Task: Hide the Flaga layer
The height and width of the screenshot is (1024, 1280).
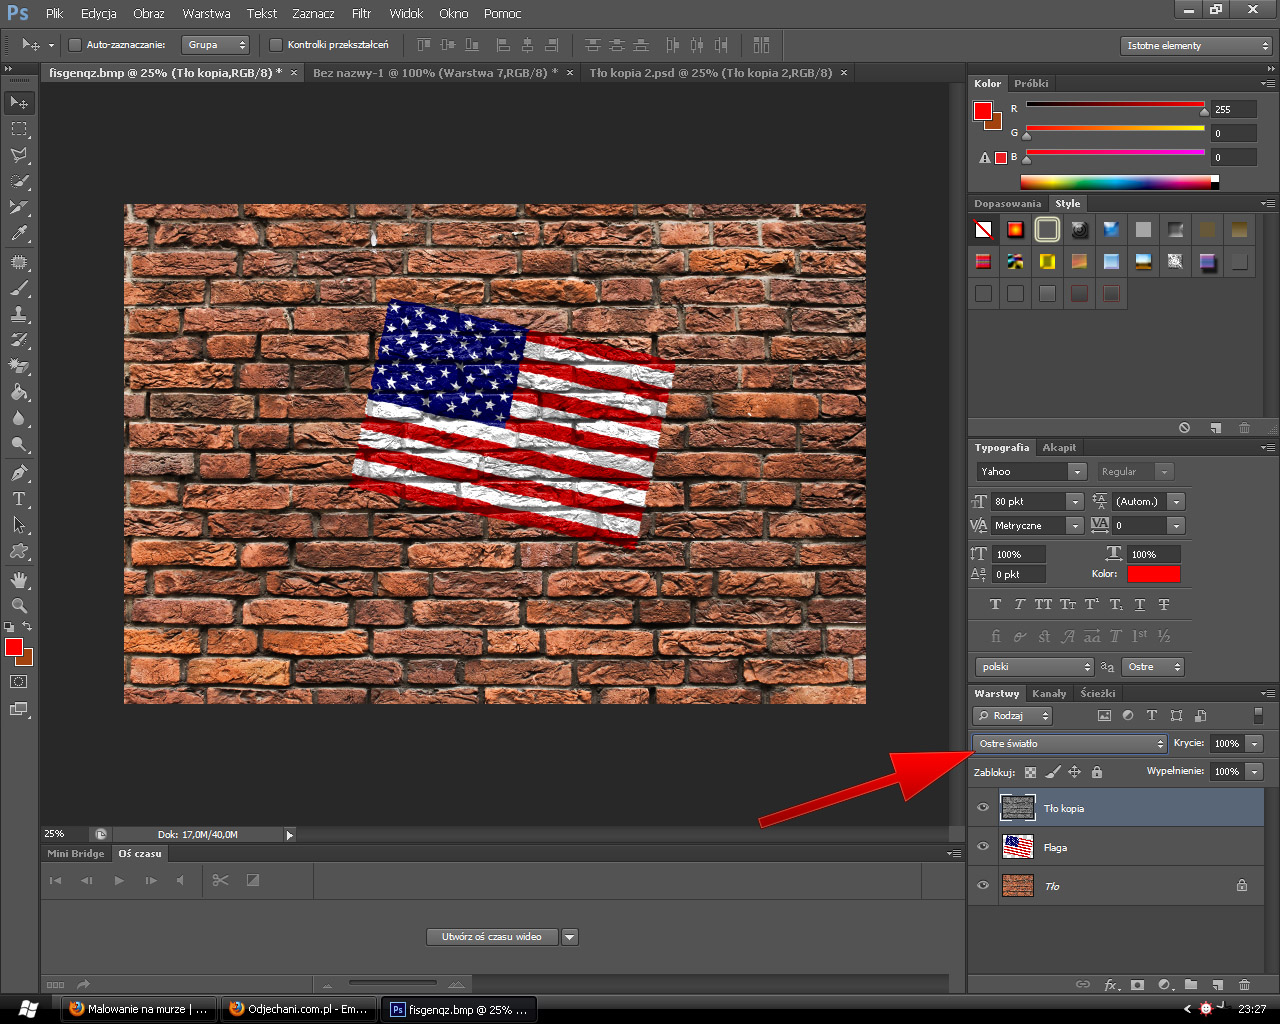Action: click(983, 847)
